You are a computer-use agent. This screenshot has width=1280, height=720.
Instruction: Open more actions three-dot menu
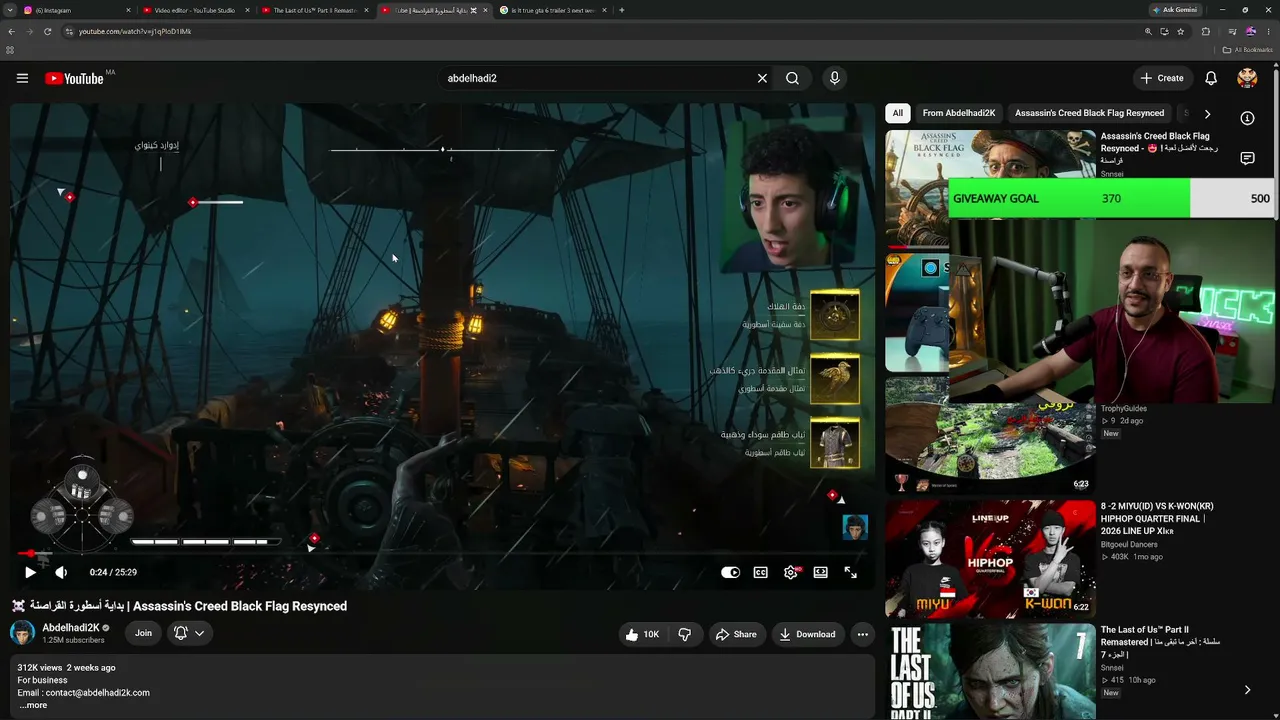[x=862, y=634]
